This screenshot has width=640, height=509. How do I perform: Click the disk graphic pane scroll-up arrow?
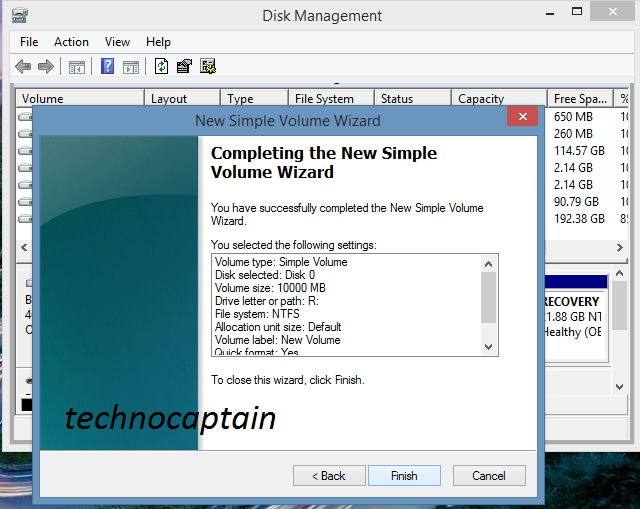coord(619,273)
